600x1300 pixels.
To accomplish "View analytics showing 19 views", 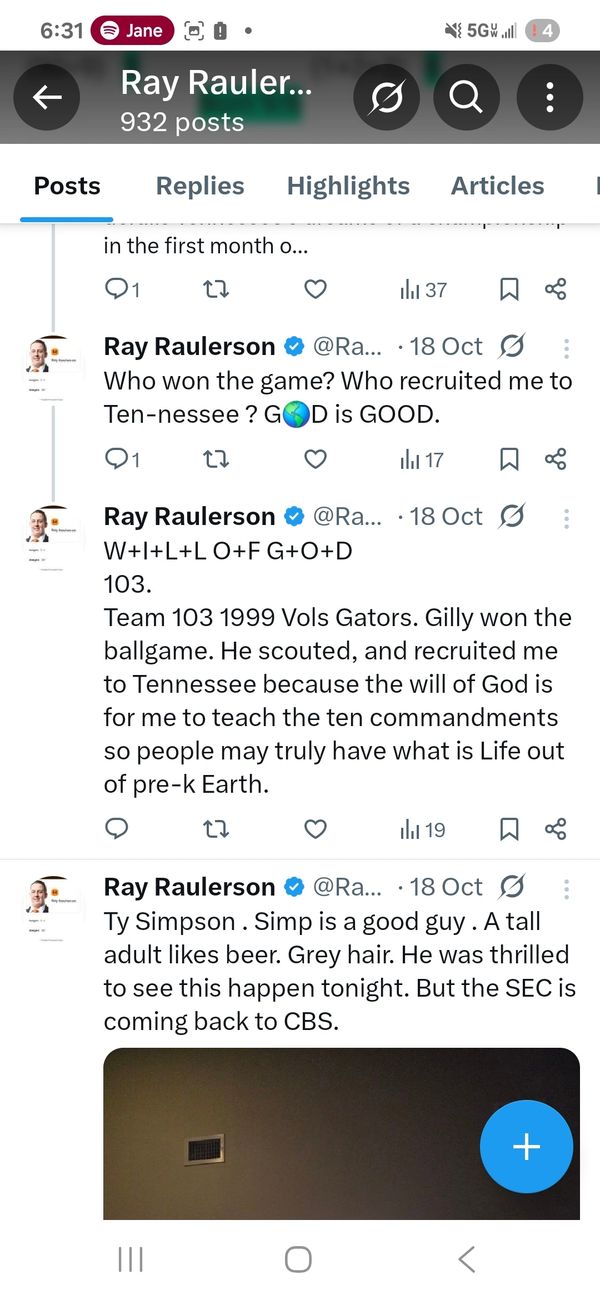I will coord(422,830).
